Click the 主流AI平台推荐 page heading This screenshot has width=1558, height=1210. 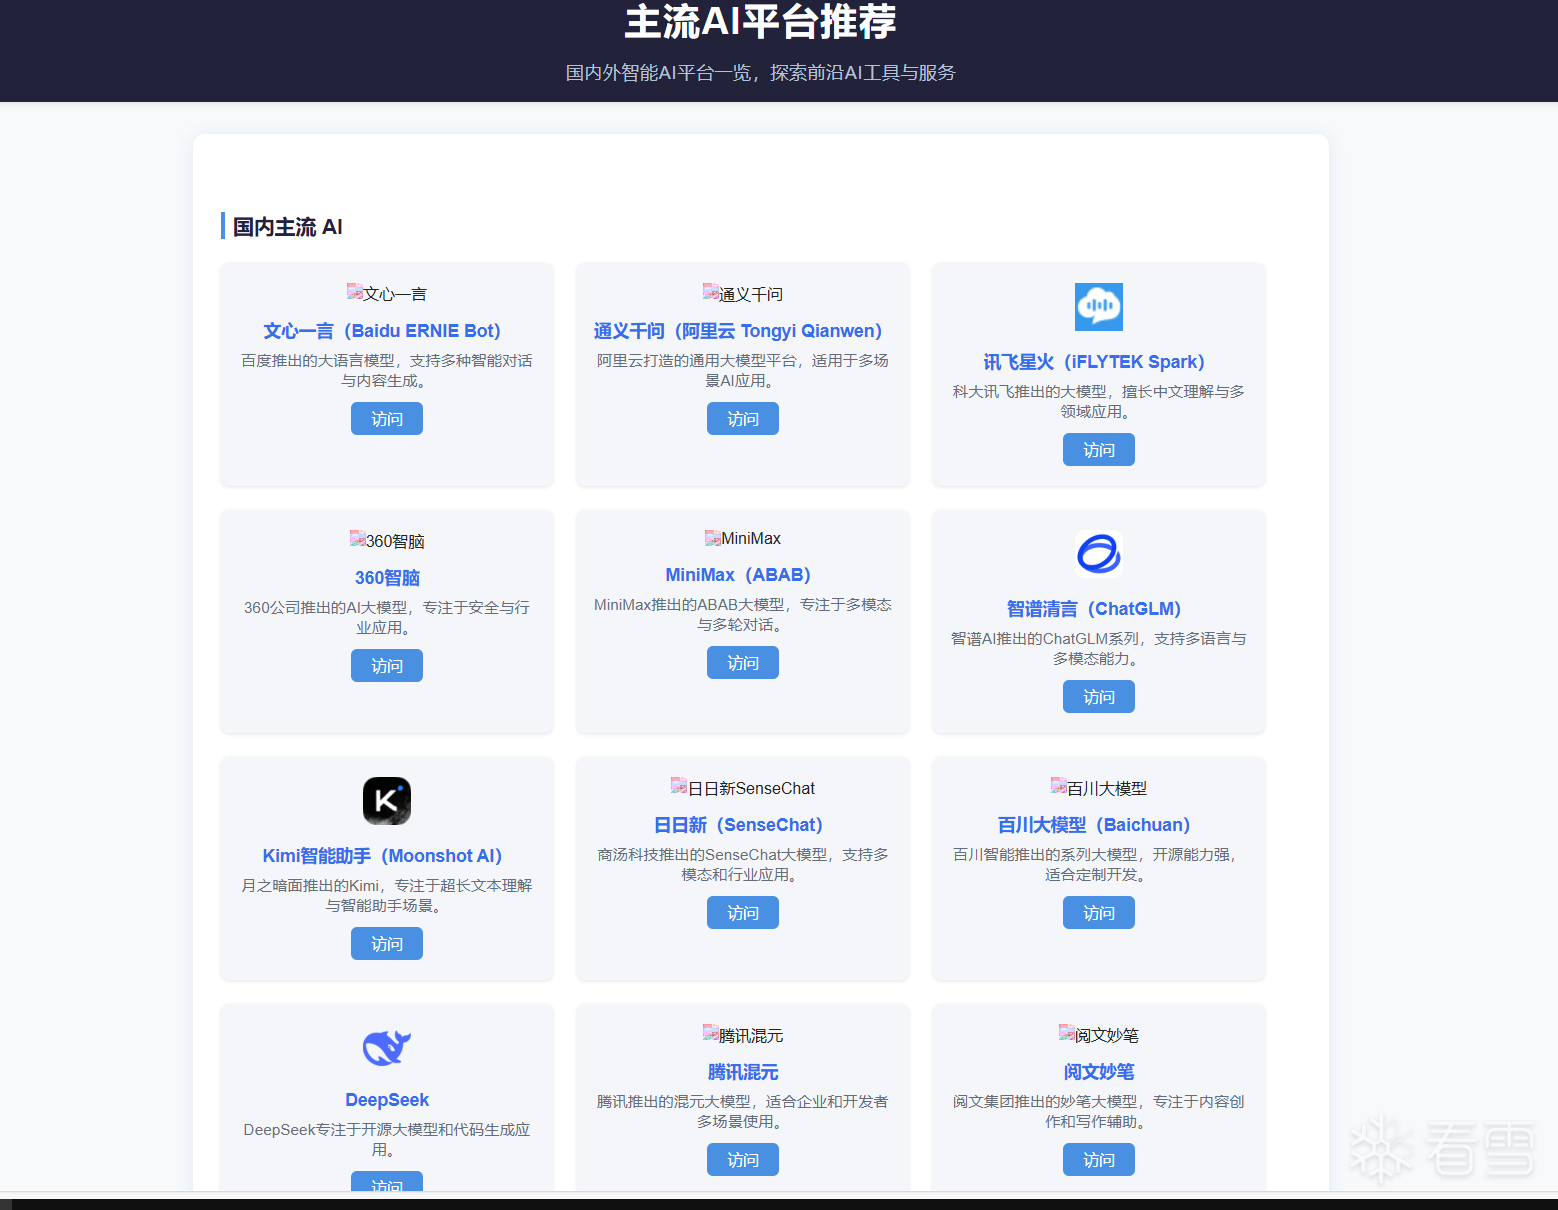click(x=760, y=21)
